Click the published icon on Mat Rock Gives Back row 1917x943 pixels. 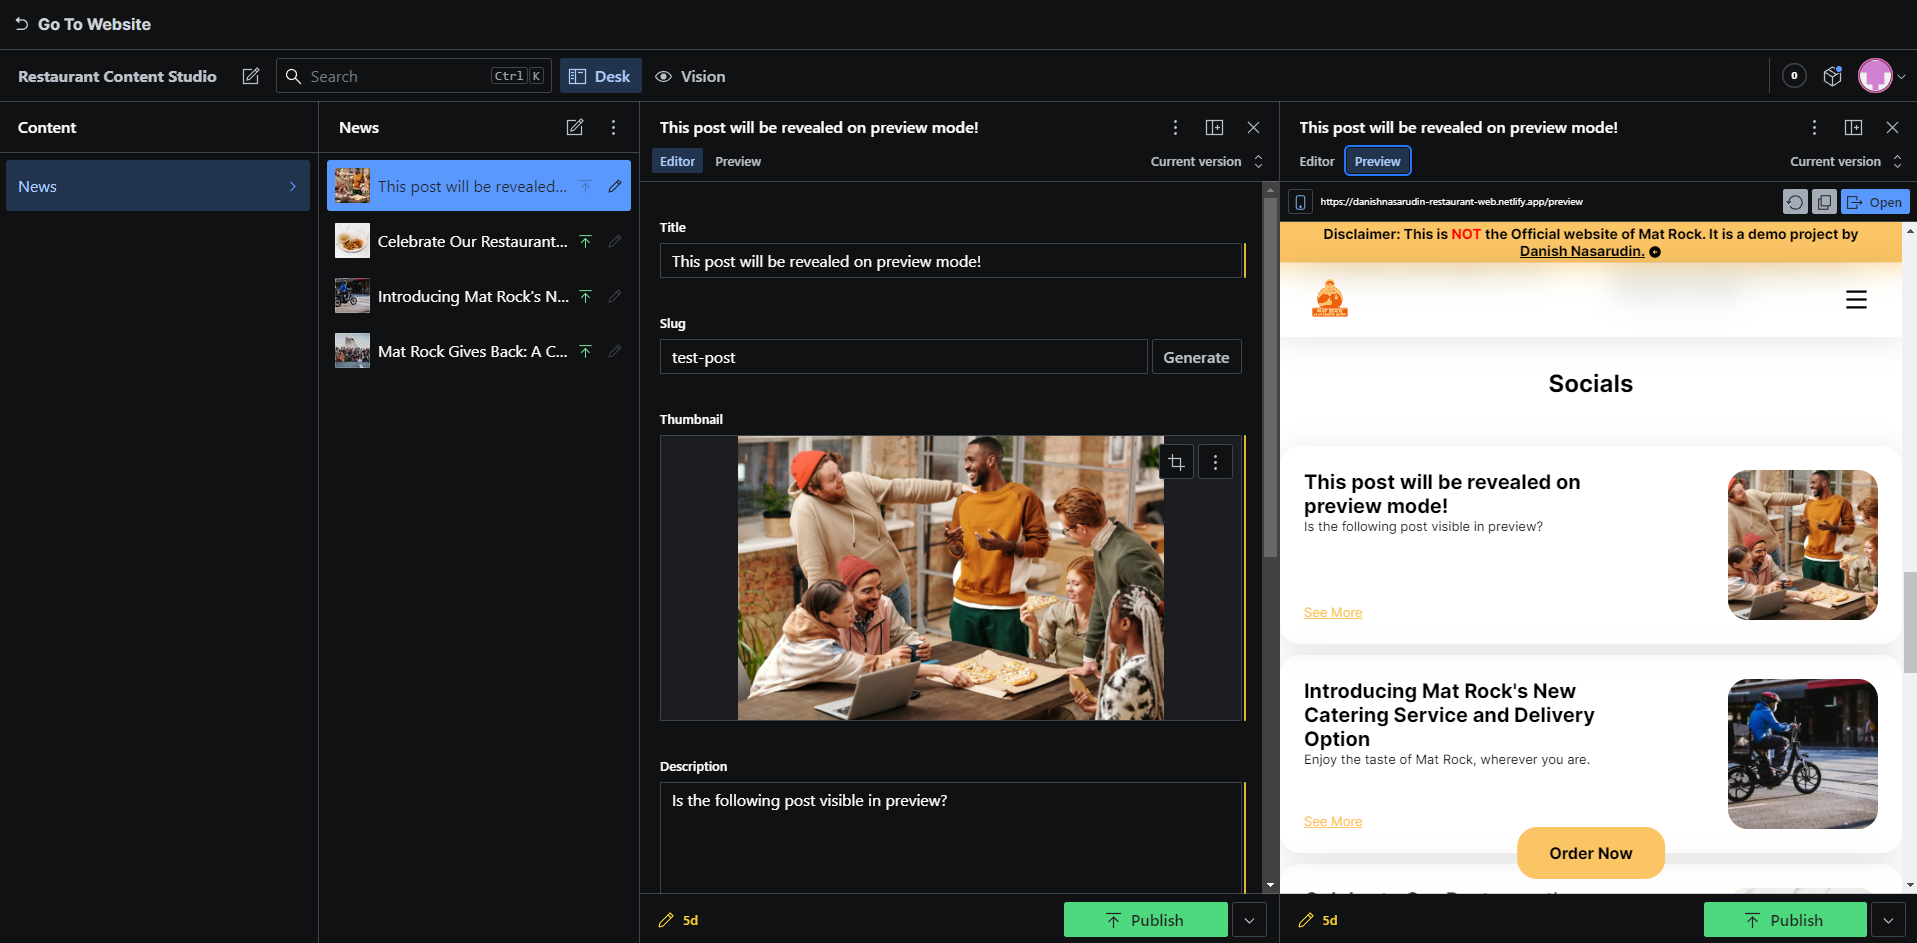point(586,351)
